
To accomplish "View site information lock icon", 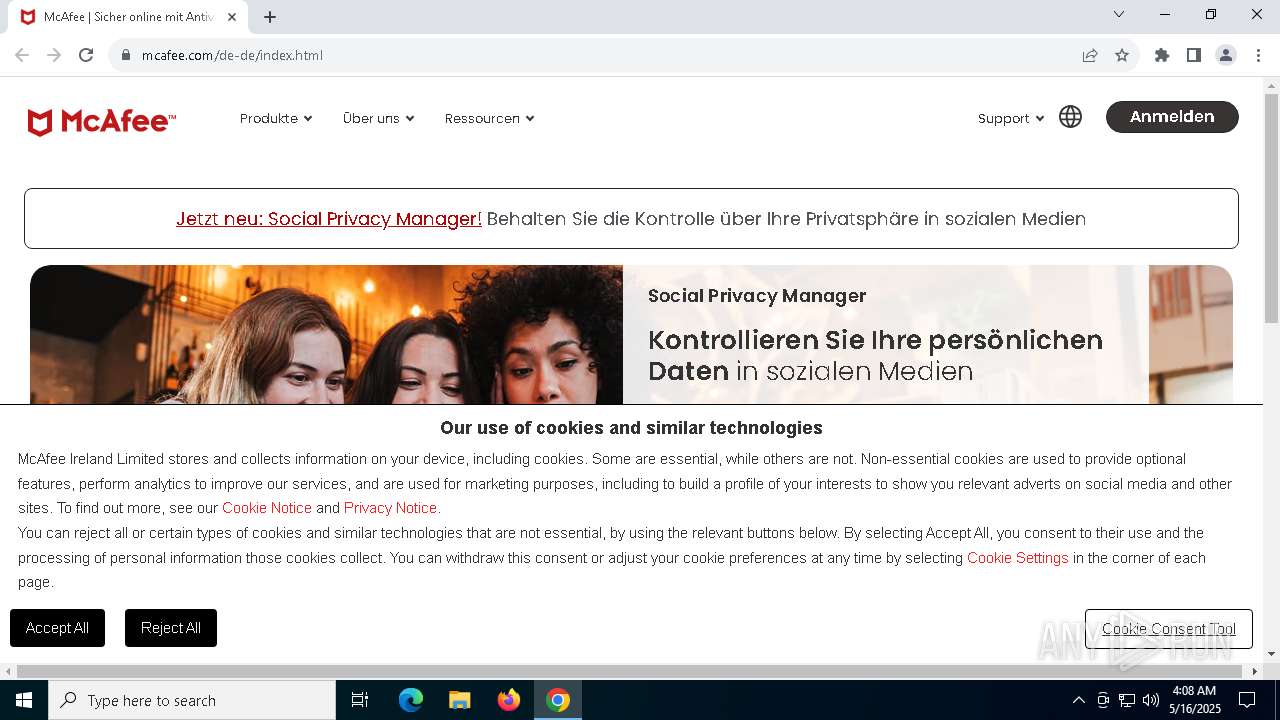I will pos(126,55).
